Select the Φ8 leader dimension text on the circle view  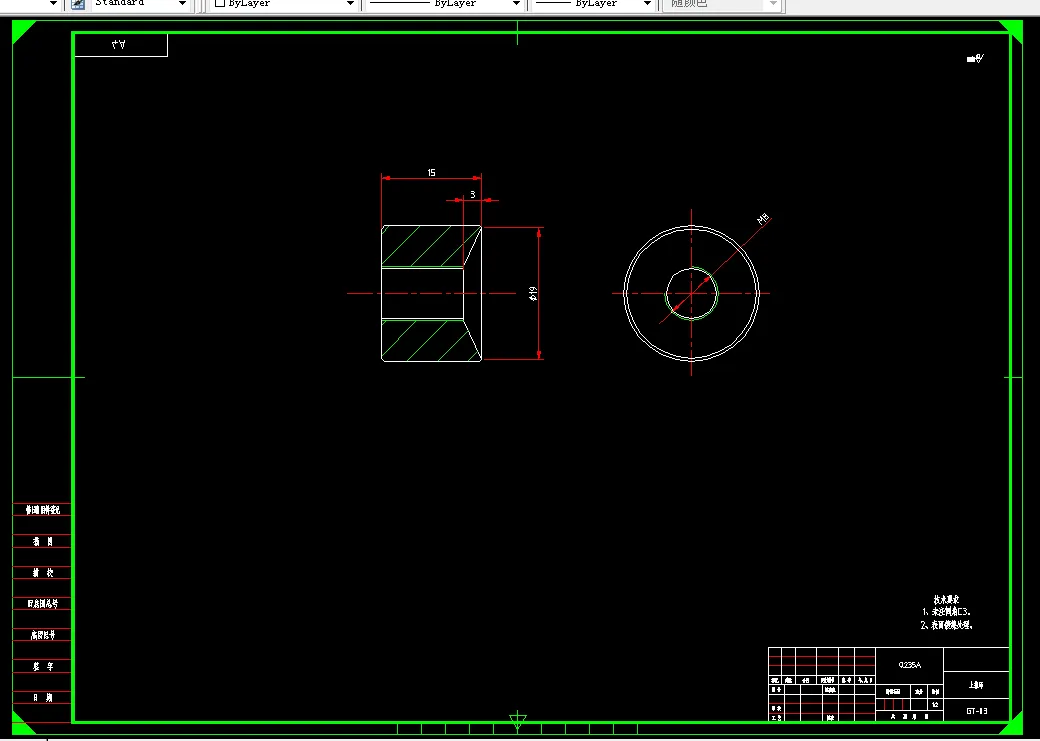click(763, 220)
